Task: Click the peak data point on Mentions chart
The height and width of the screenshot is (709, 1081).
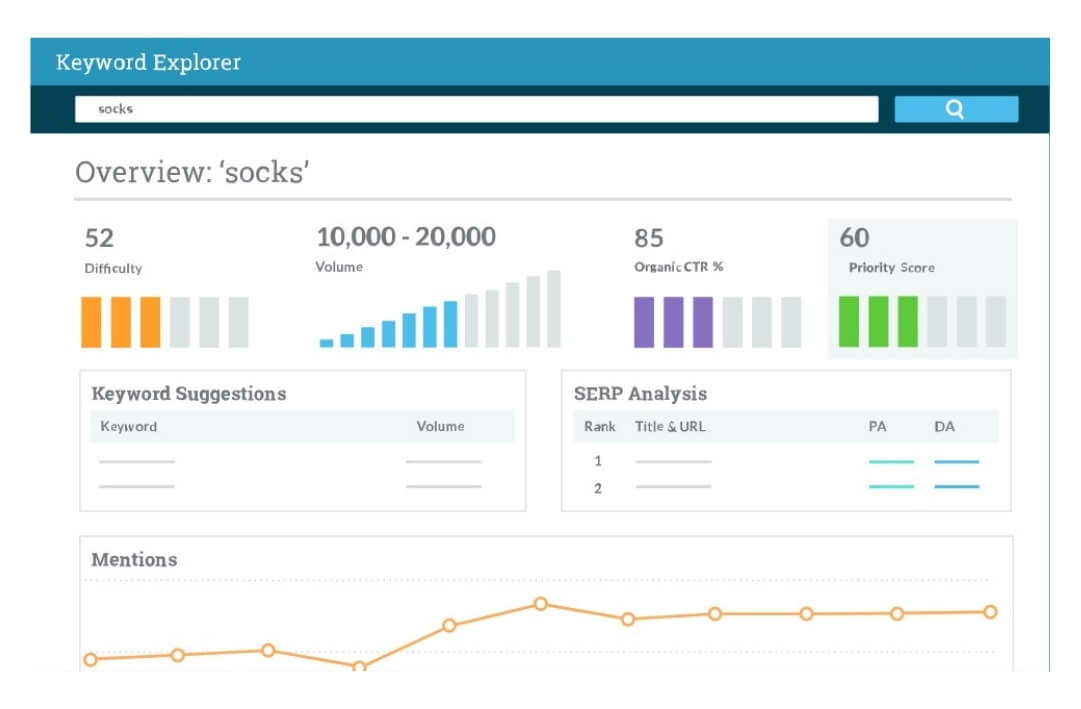Action: 541,604
